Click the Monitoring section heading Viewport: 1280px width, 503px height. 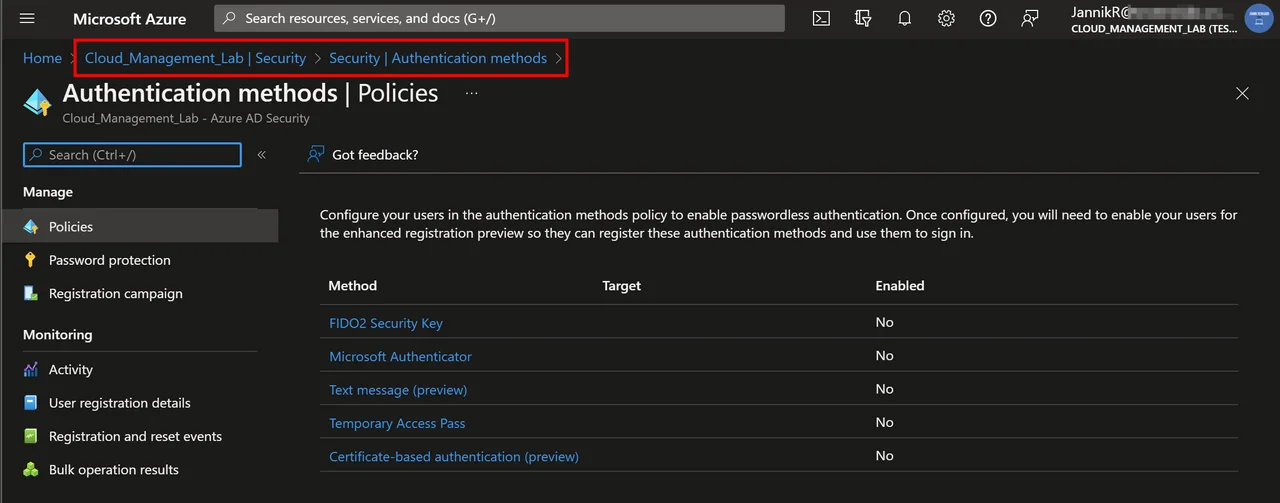coord(57,335)
